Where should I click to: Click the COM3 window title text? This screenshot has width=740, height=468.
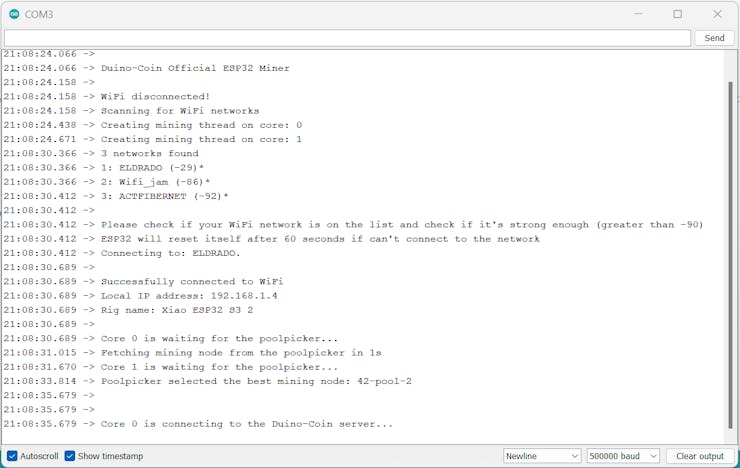point(39,14)
